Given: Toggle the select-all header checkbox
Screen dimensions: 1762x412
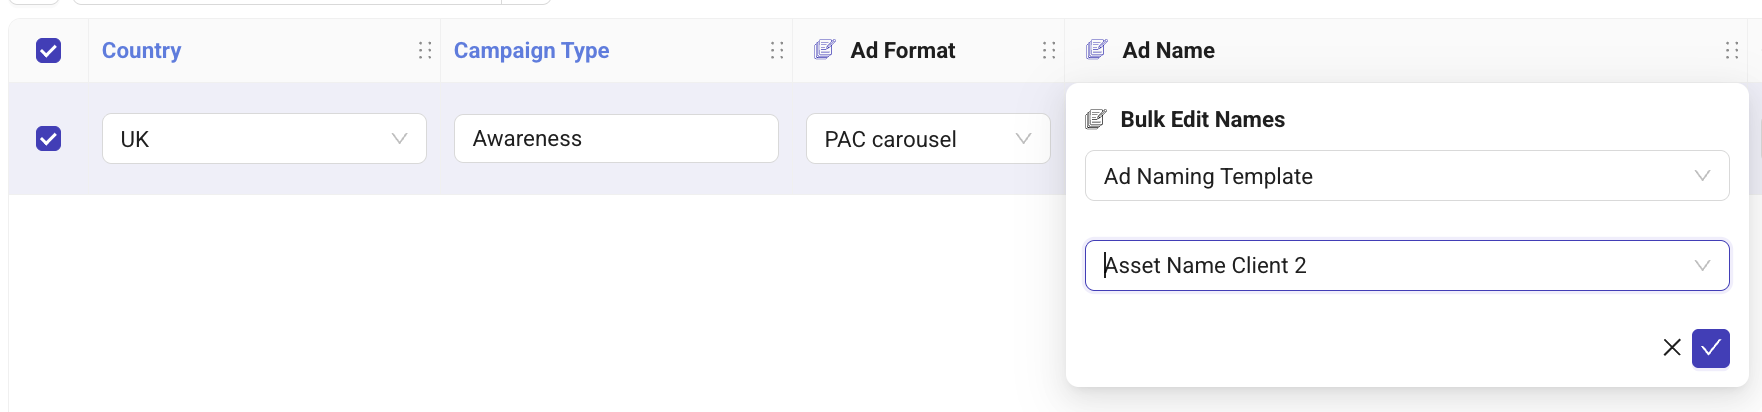Looking at the screenshot, I should [x=48, y=50].
